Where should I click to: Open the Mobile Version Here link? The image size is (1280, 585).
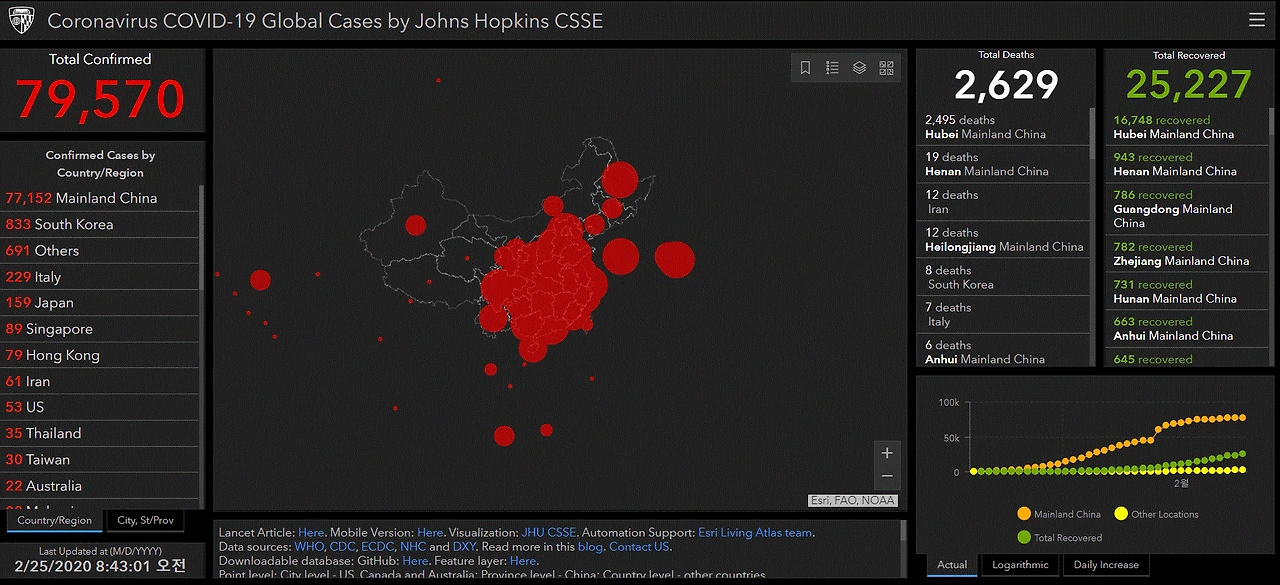pyautogui.click(x=430, y=533)
